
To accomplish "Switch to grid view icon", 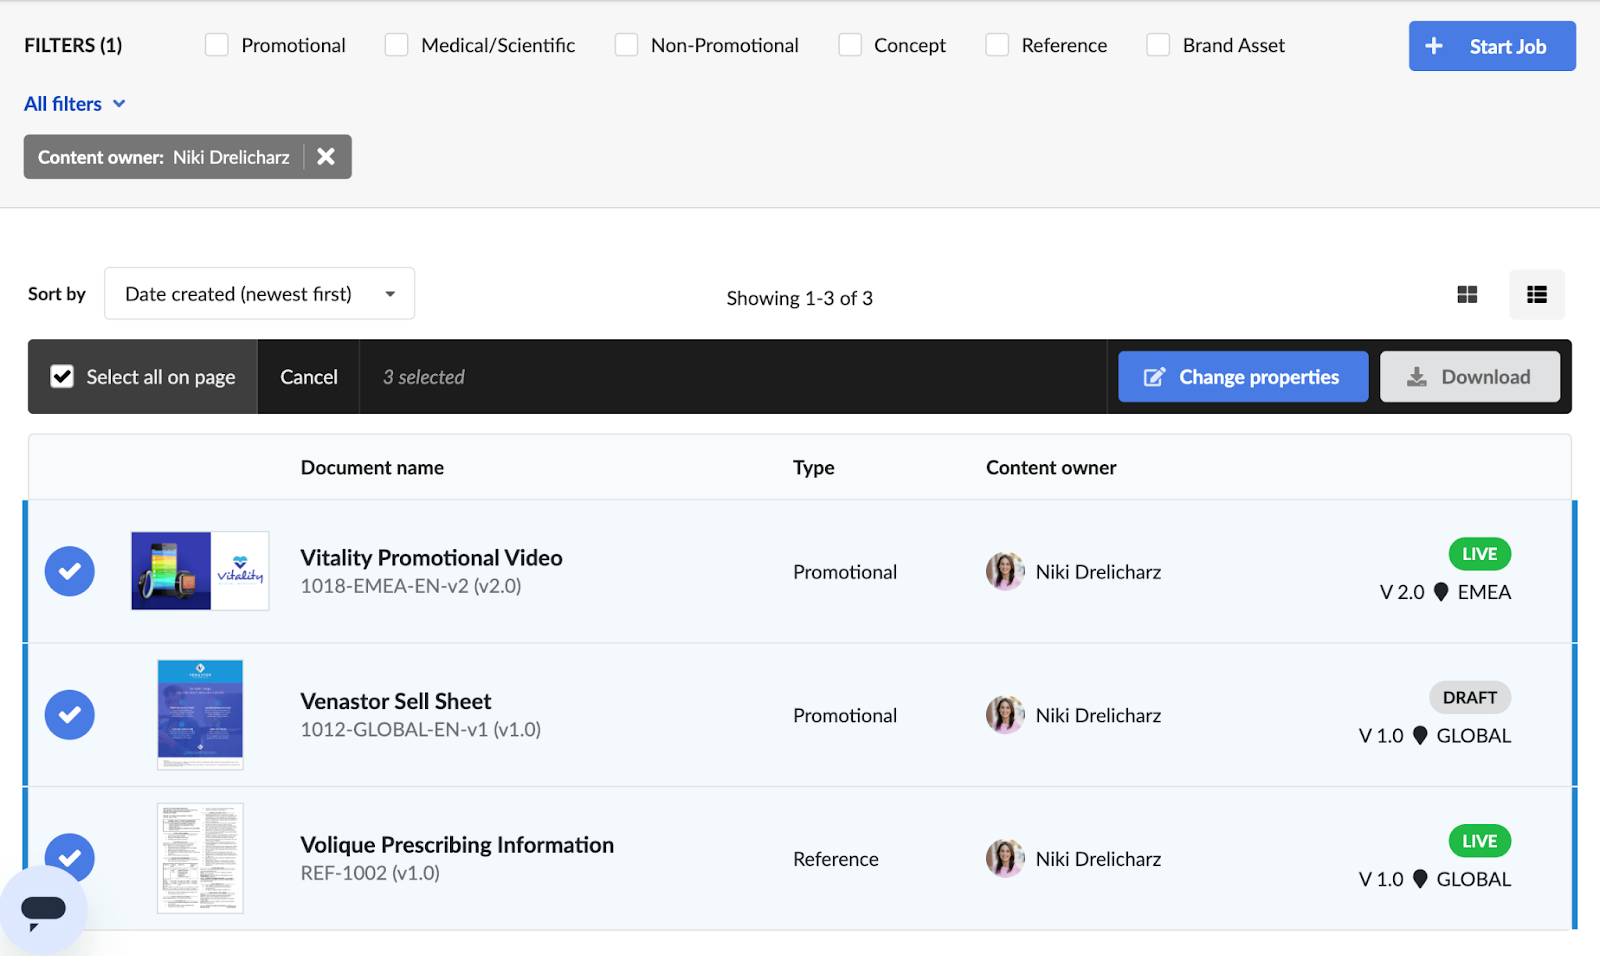I will tap(1467, 294).
